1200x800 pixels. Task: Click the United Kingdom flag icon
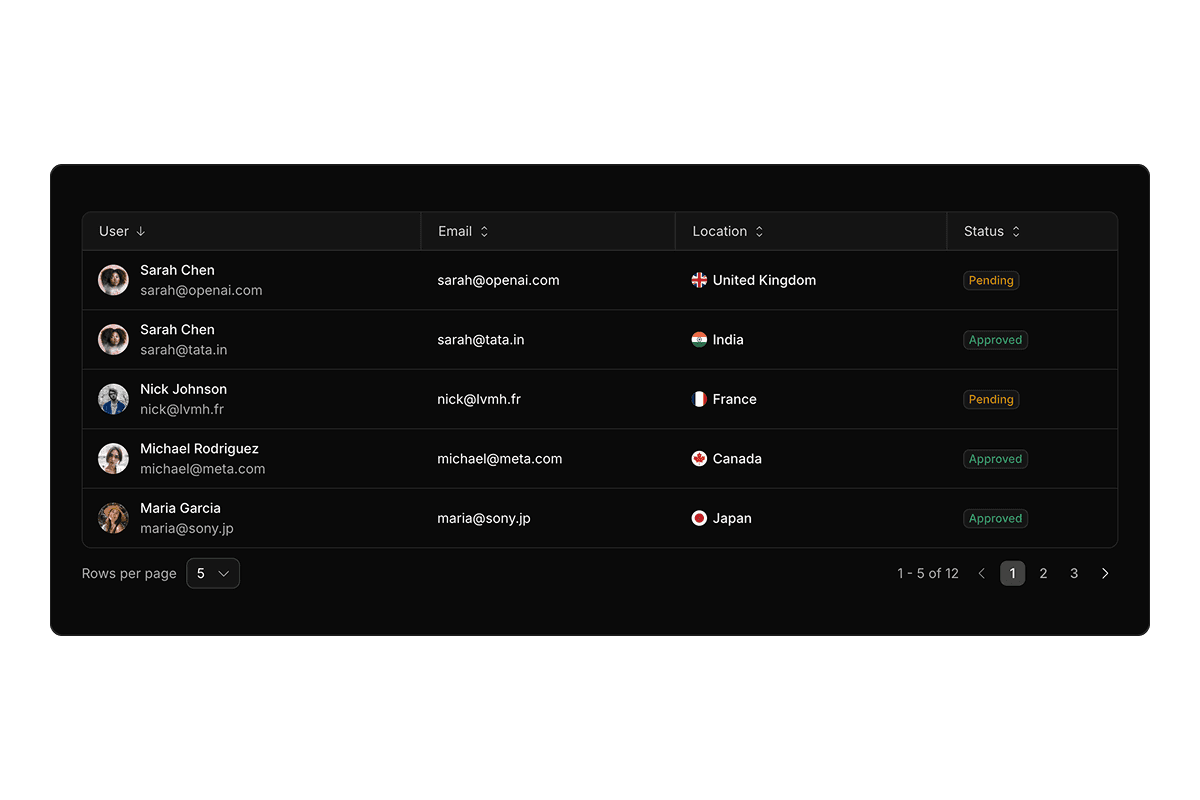(x=699, y=280)
